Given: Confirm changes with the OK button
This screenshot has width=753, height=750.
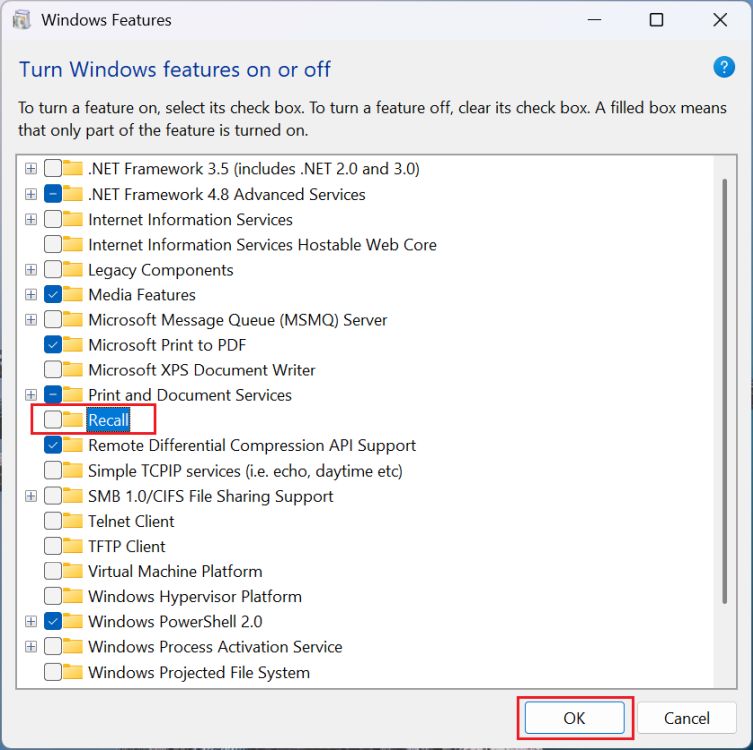Looking at the screenshot, I should [574, 718].
